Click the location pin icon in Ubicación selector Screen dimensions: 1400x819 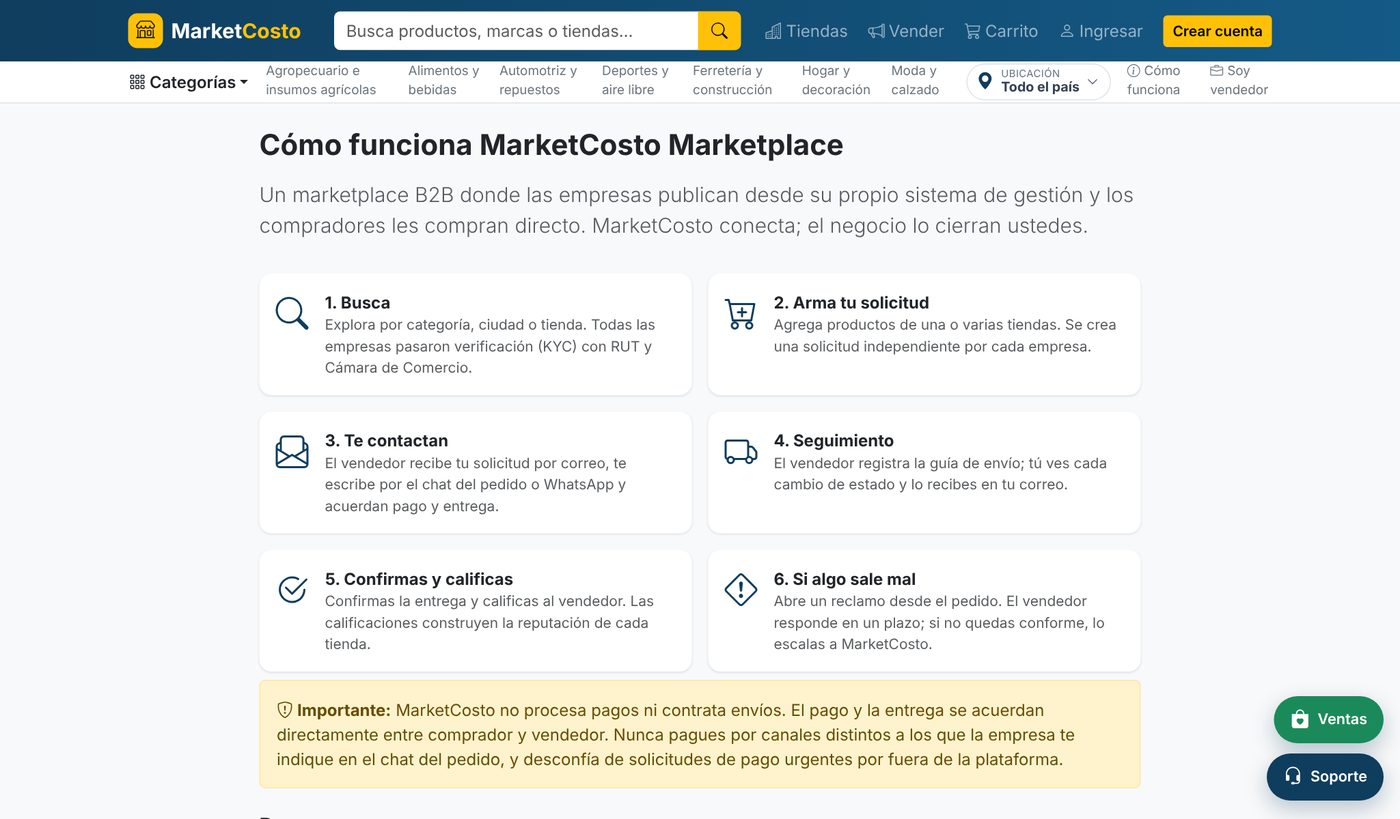tap(985, 81)
